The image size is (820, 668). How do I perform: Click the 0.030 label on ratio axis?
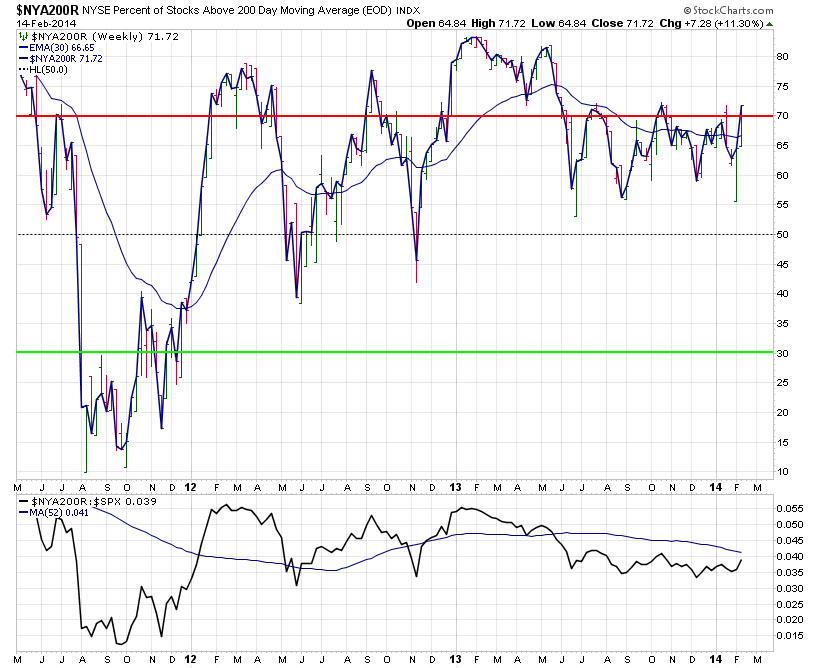[x=790, y=588]
